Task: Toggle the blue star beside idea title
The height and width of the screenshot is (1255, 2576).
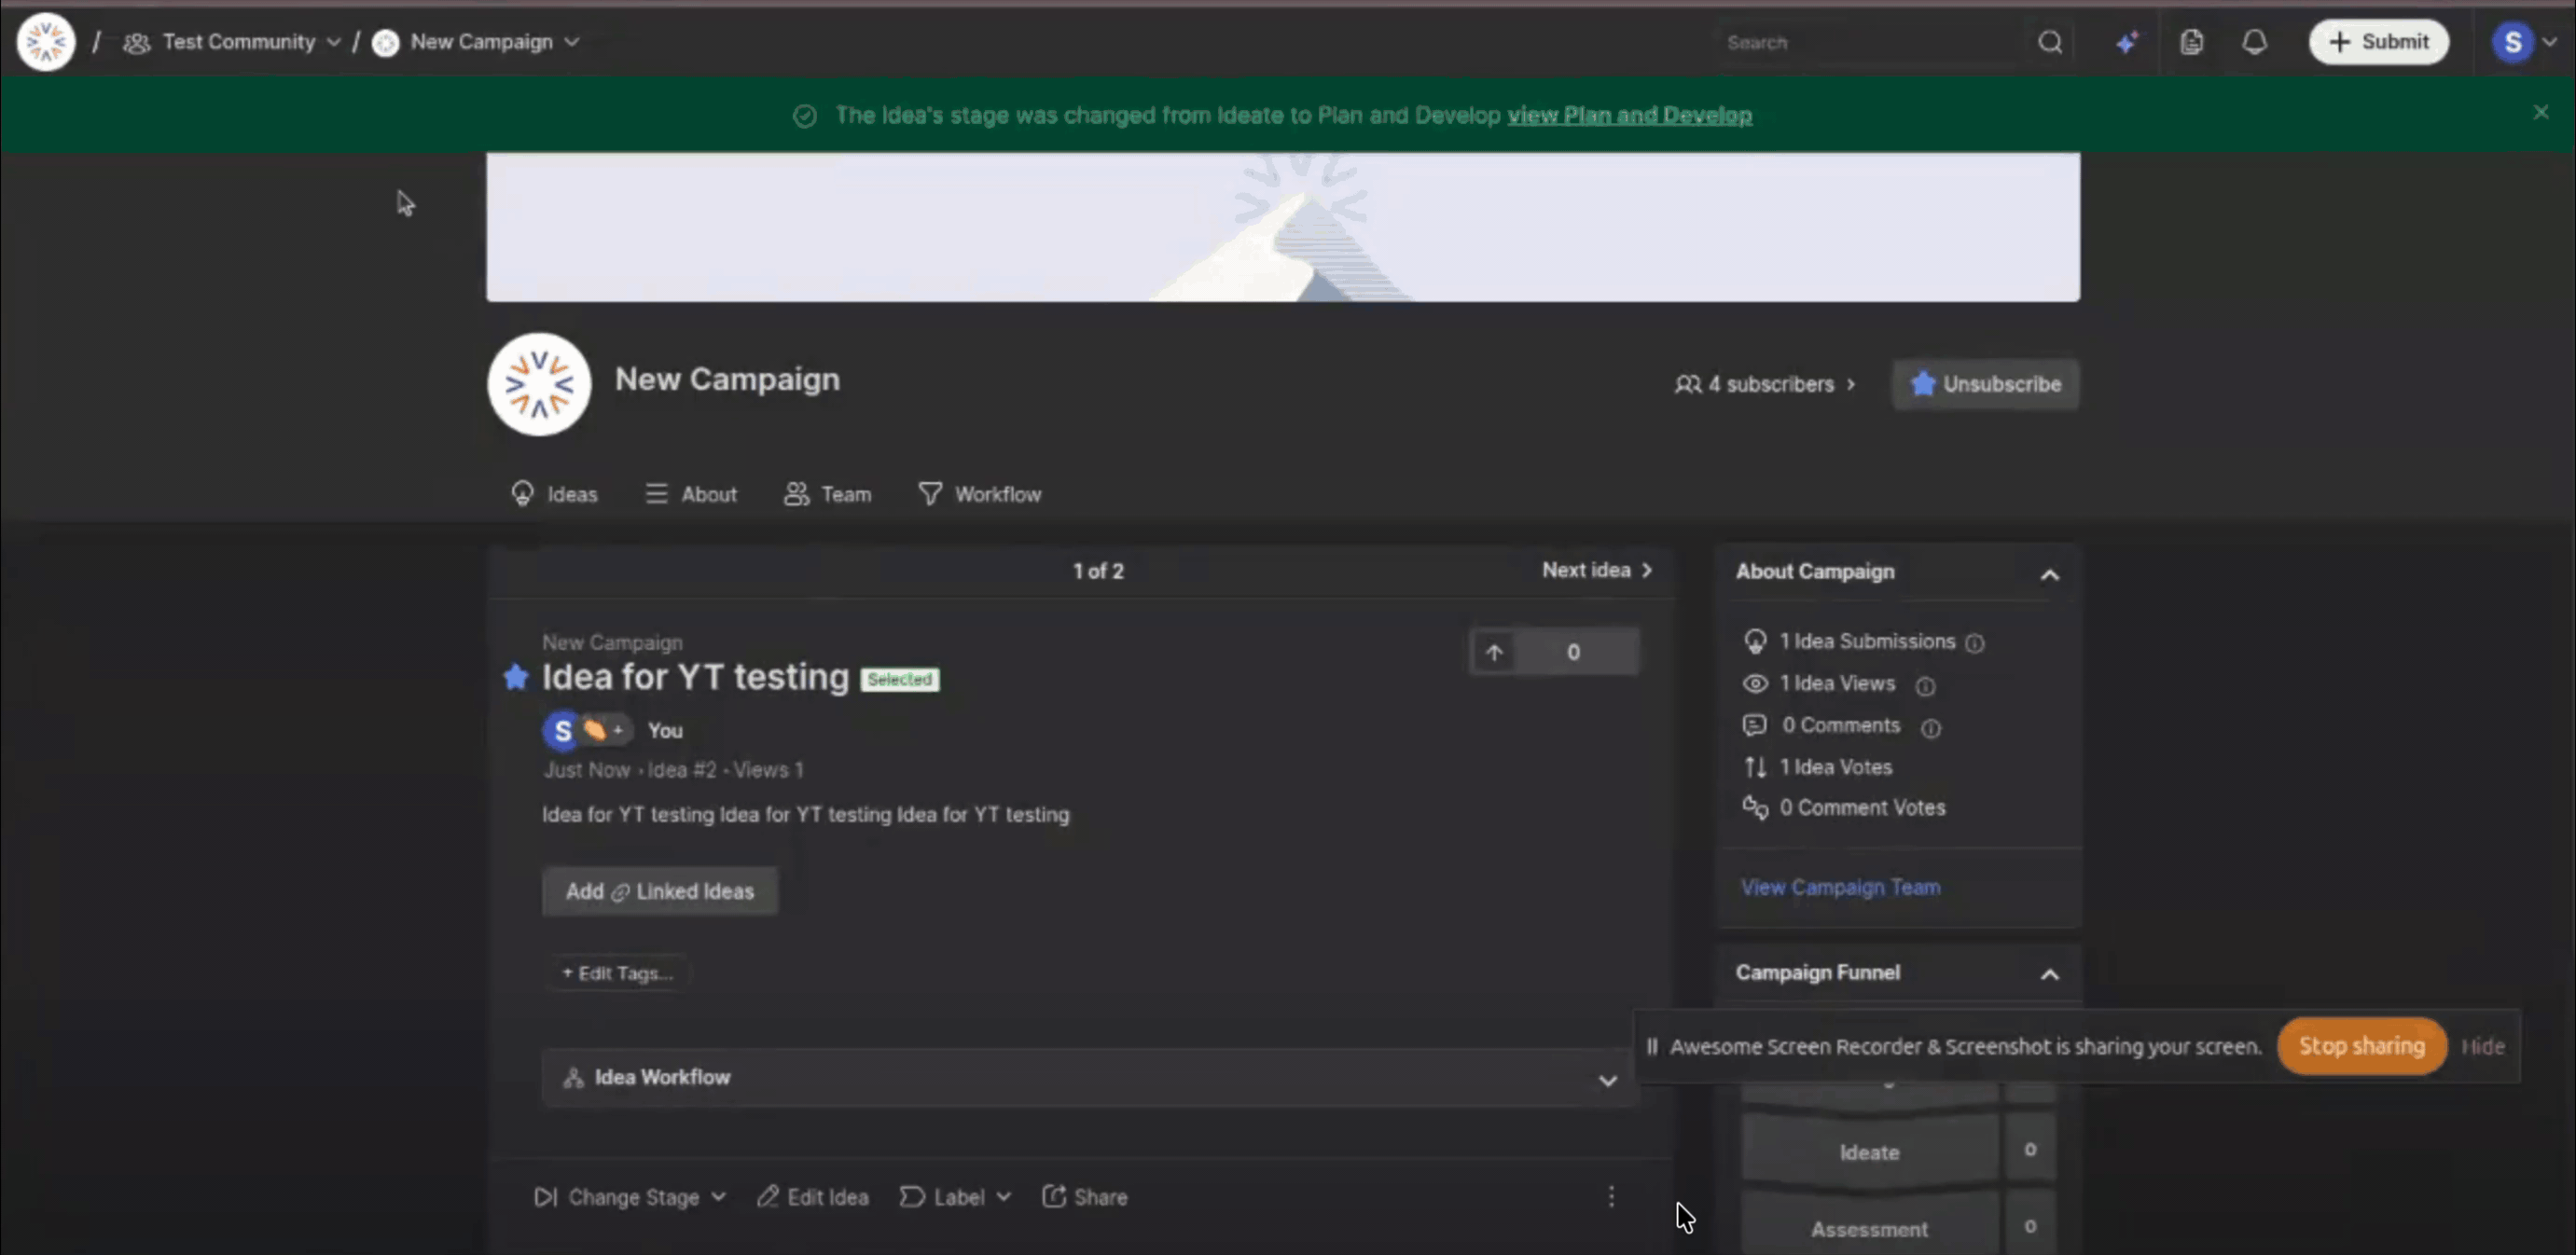Action: coord(516,677)
